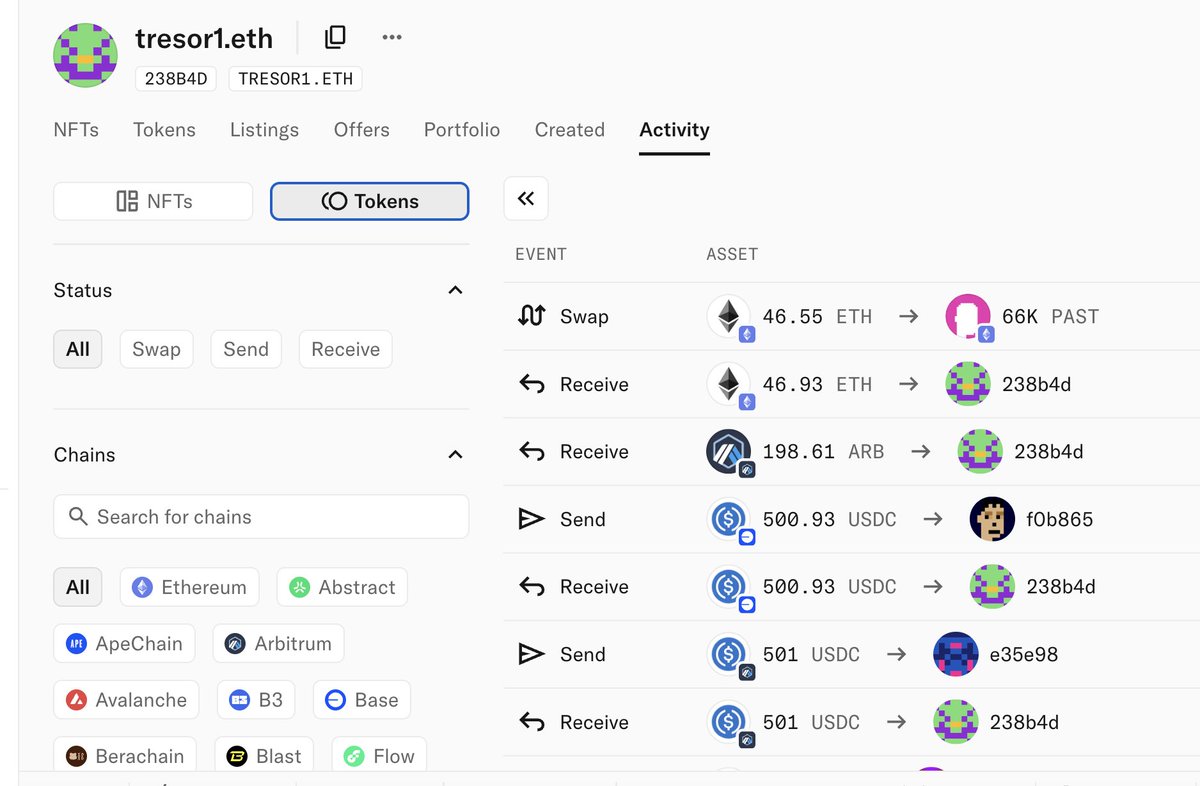Copy the wallet address via the copy icon
Image resolution: width=1200 pixels, height=786 pixels.
tap(335, 38)
